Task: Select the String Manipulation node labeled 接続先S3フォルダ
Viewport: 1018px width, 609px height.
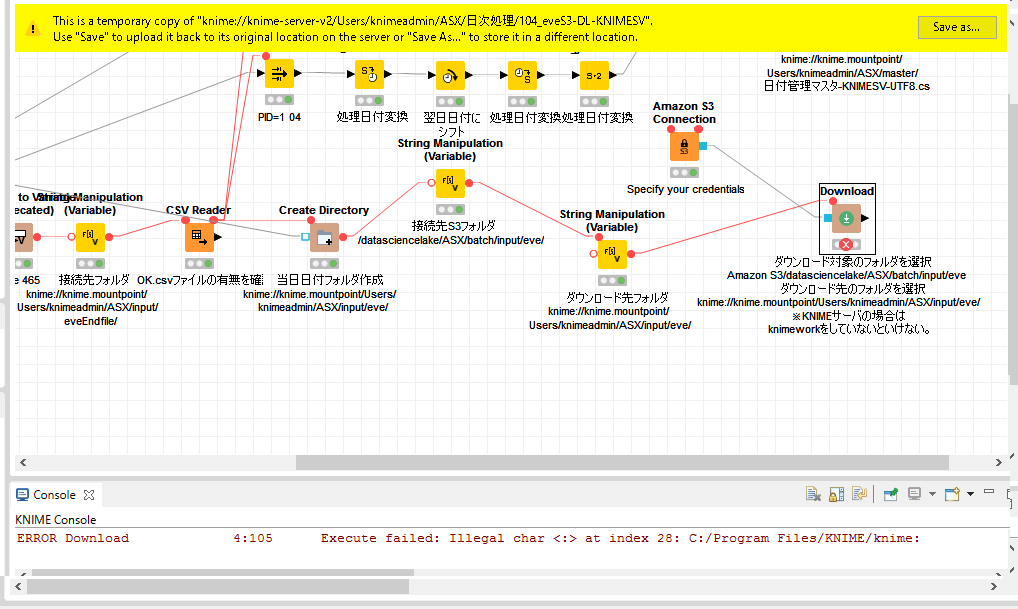Action: click(450, 183)
